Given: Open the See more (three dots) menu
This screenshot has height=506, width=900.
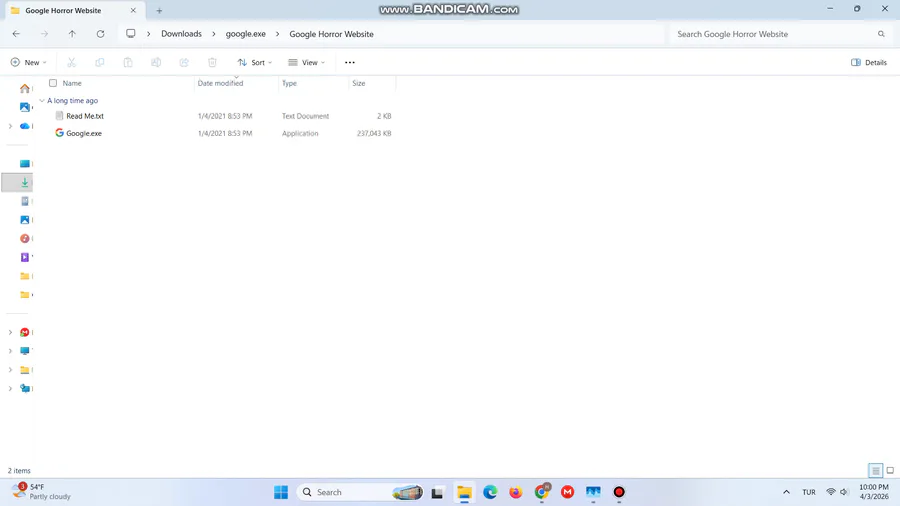Looking at the screenshot, I should [350, 63].
